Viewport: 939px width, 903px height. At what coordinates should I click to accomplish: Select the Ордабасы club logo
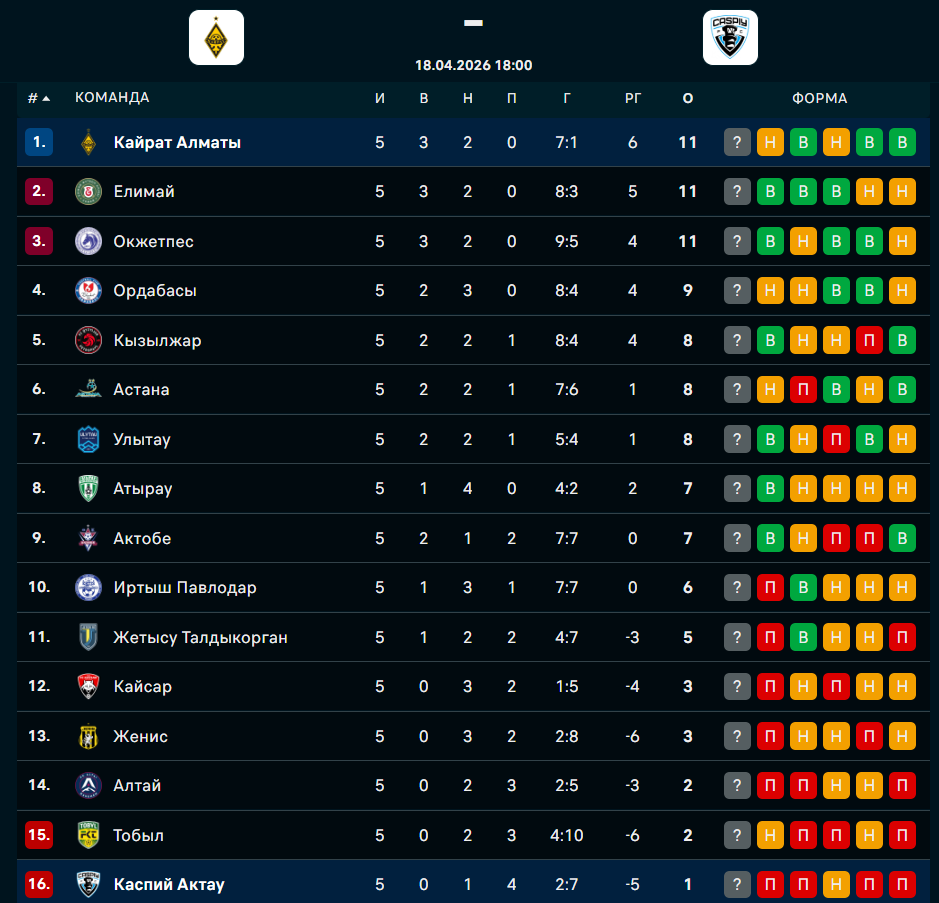[88, 291]
